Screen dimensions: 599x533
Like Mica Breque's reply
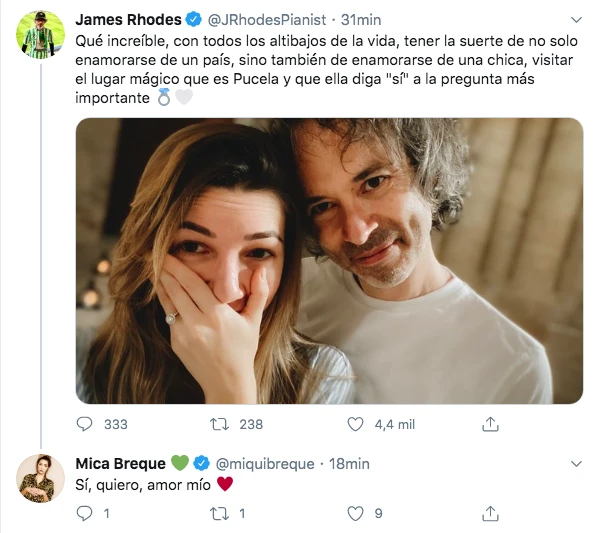(x=355, y=513)
